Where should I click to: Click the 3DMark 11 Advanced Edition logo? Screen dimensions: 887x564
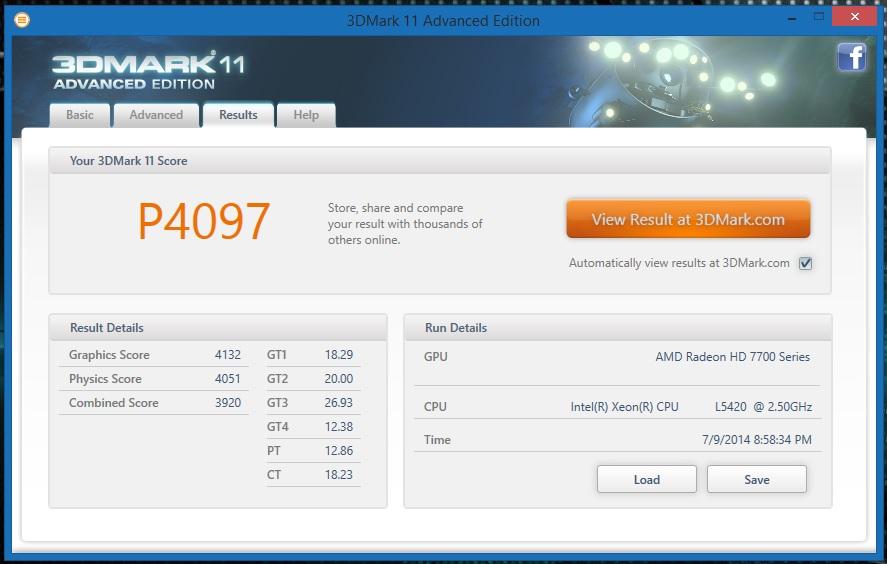pyautogui.click(x=148, y=71)
